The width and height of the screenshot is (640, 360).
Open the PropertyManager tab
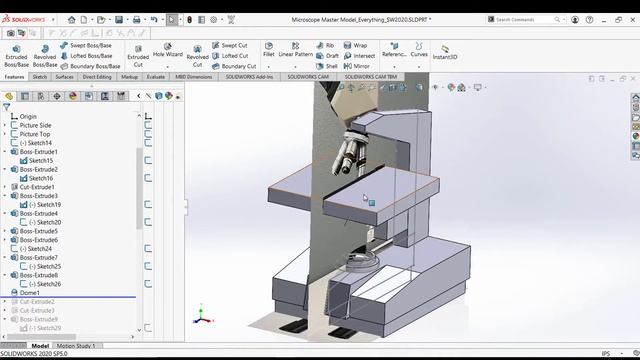pos(25,96)
